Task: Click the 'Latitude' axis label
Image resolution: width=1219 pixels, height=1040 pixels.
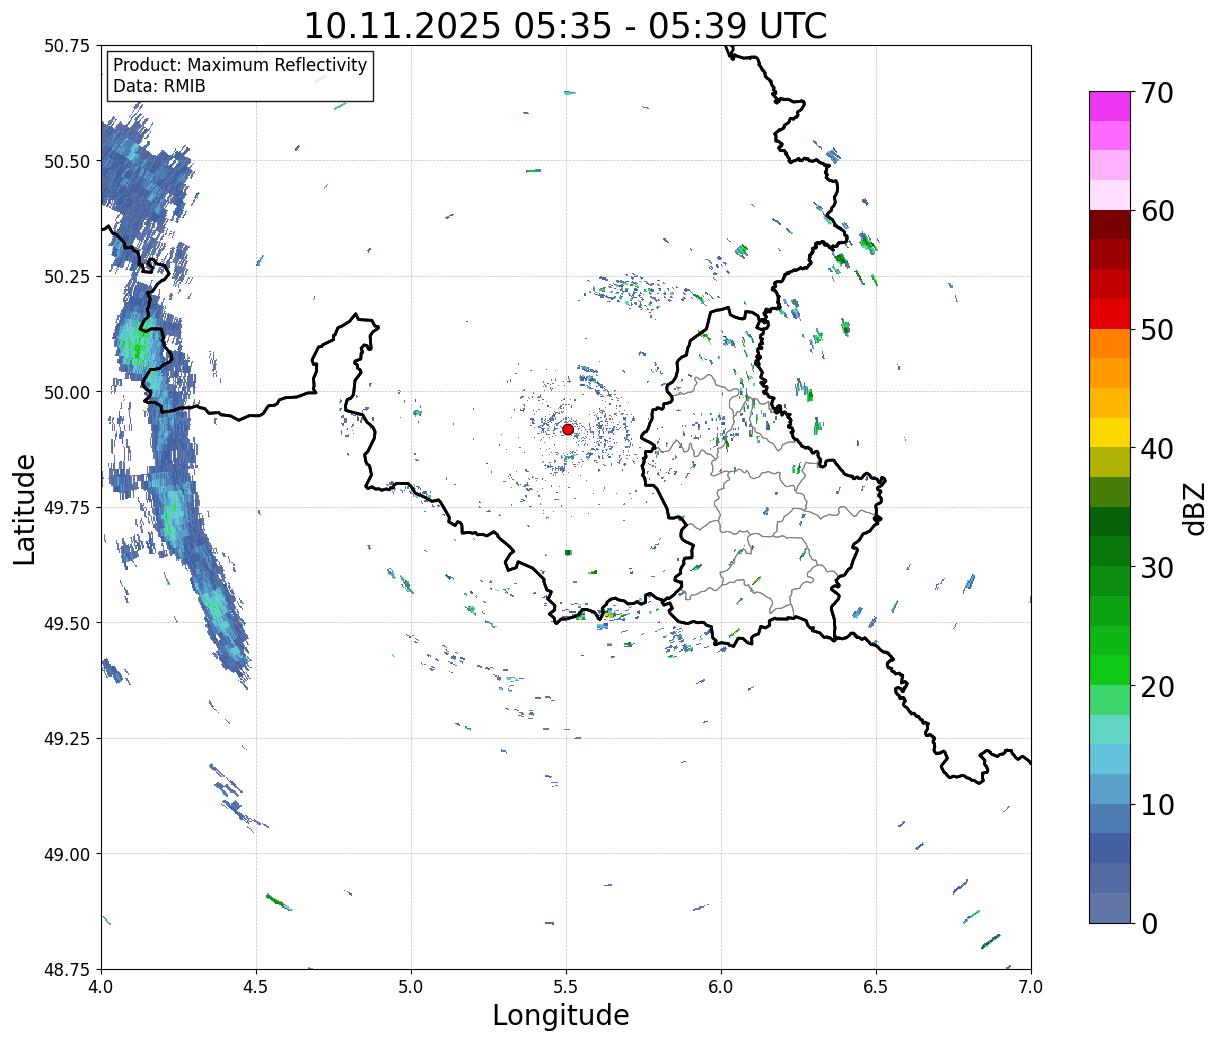Action: (25, 508)
